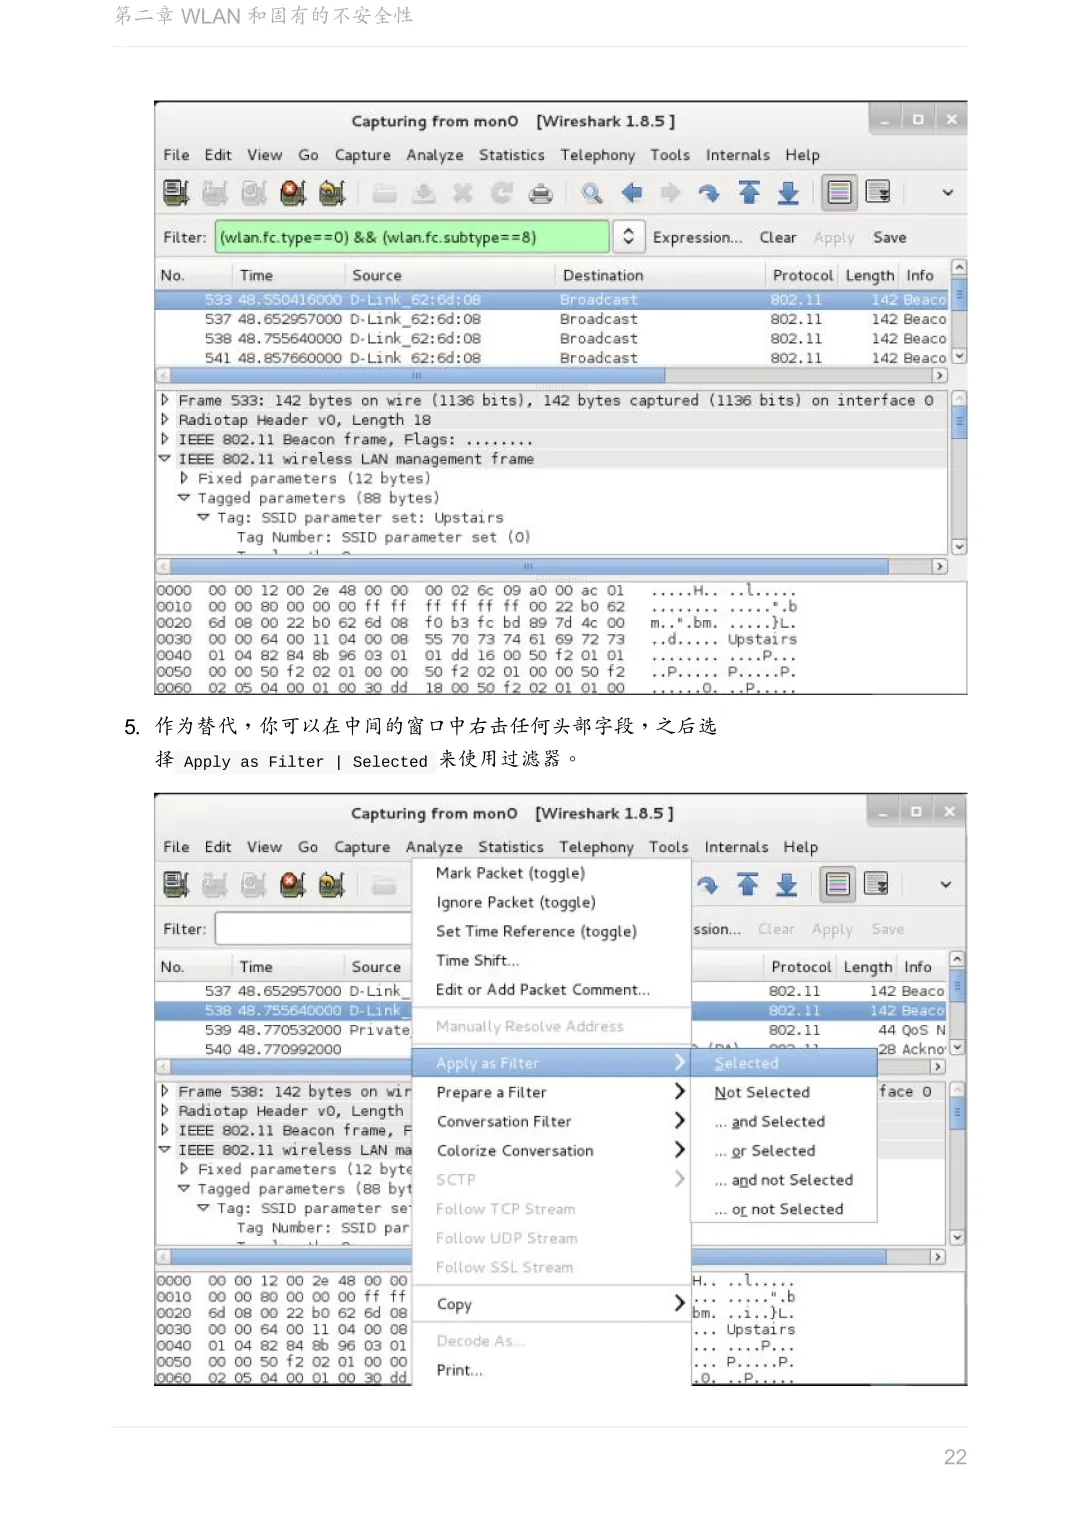This screenshot has height=1527, width=1080.
Task: Click find packet magnifier icon in upper toolbar
Action: point(592,193)
